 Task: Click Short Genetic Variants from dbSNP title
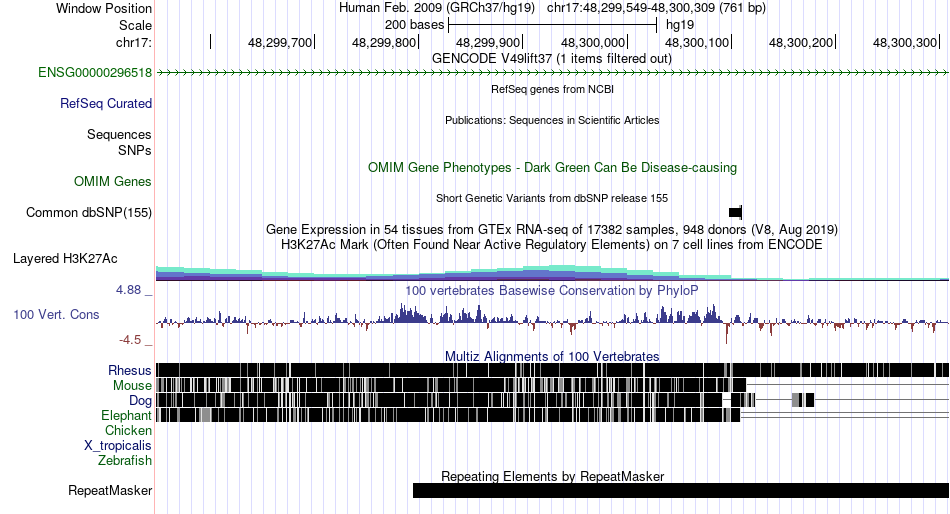click(x=552, y=198)
